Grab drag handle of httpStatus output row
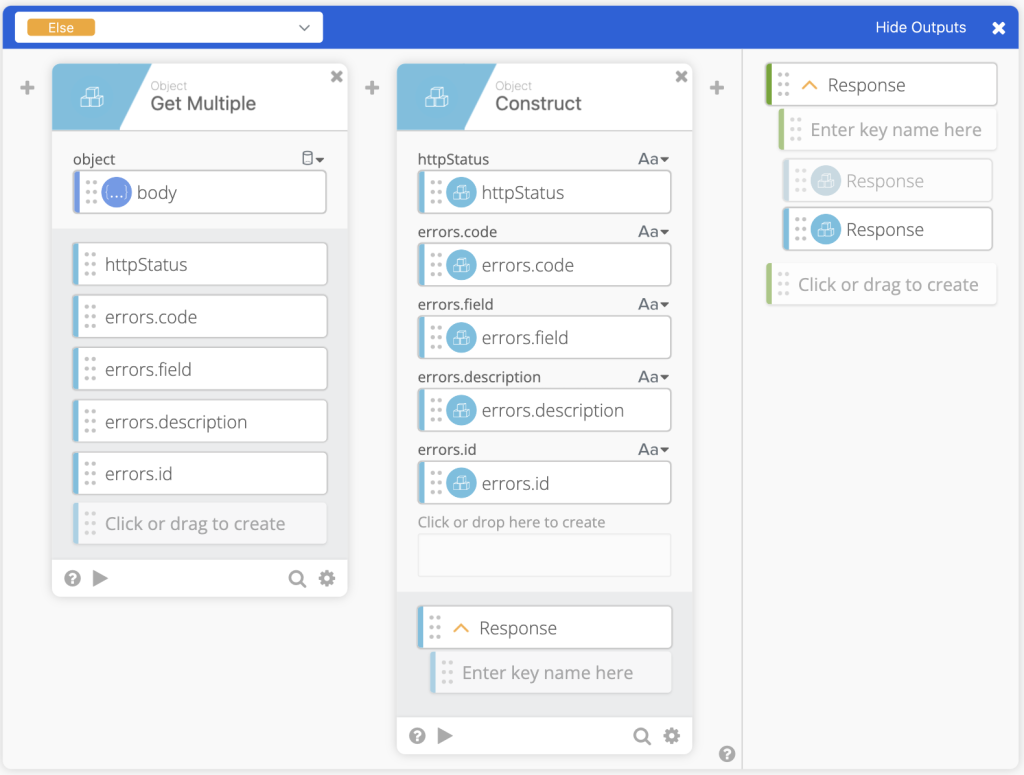The image size is (1024, 775). 90,264
